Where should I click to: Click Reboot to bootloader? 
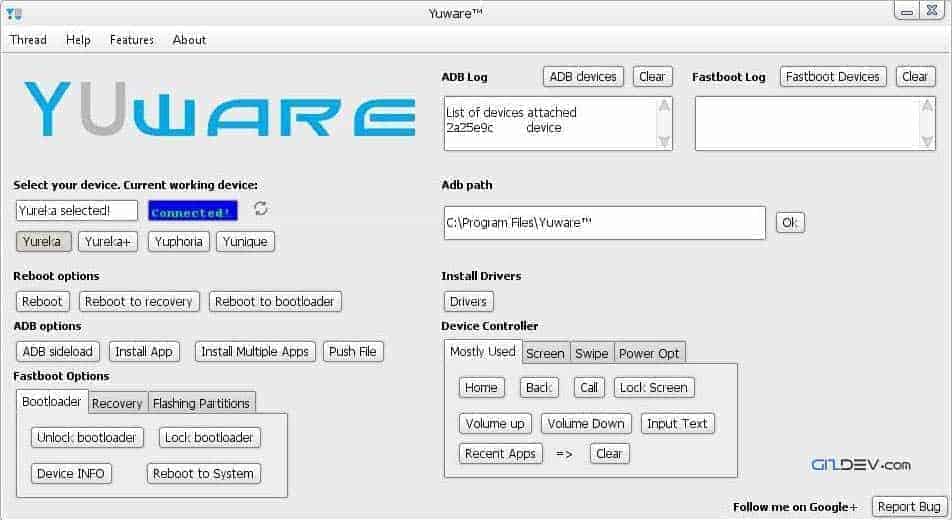(x=275, y=302)
